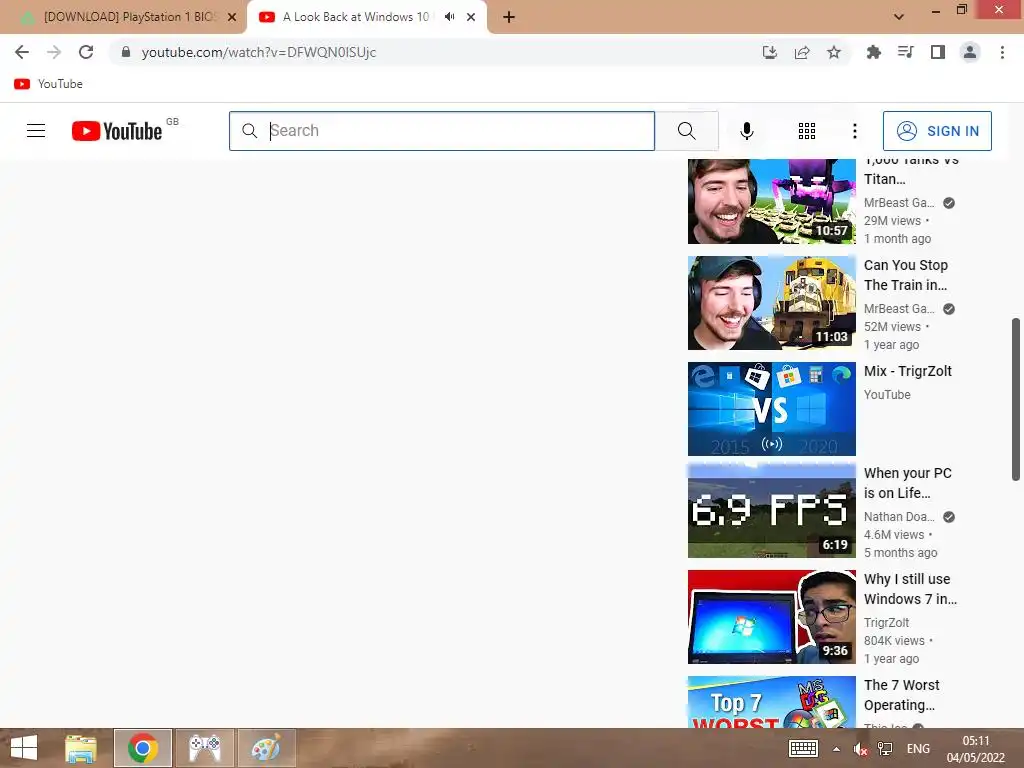1024x768 pixels.
Task: Go back using browser back arrow
Action: 22,52
